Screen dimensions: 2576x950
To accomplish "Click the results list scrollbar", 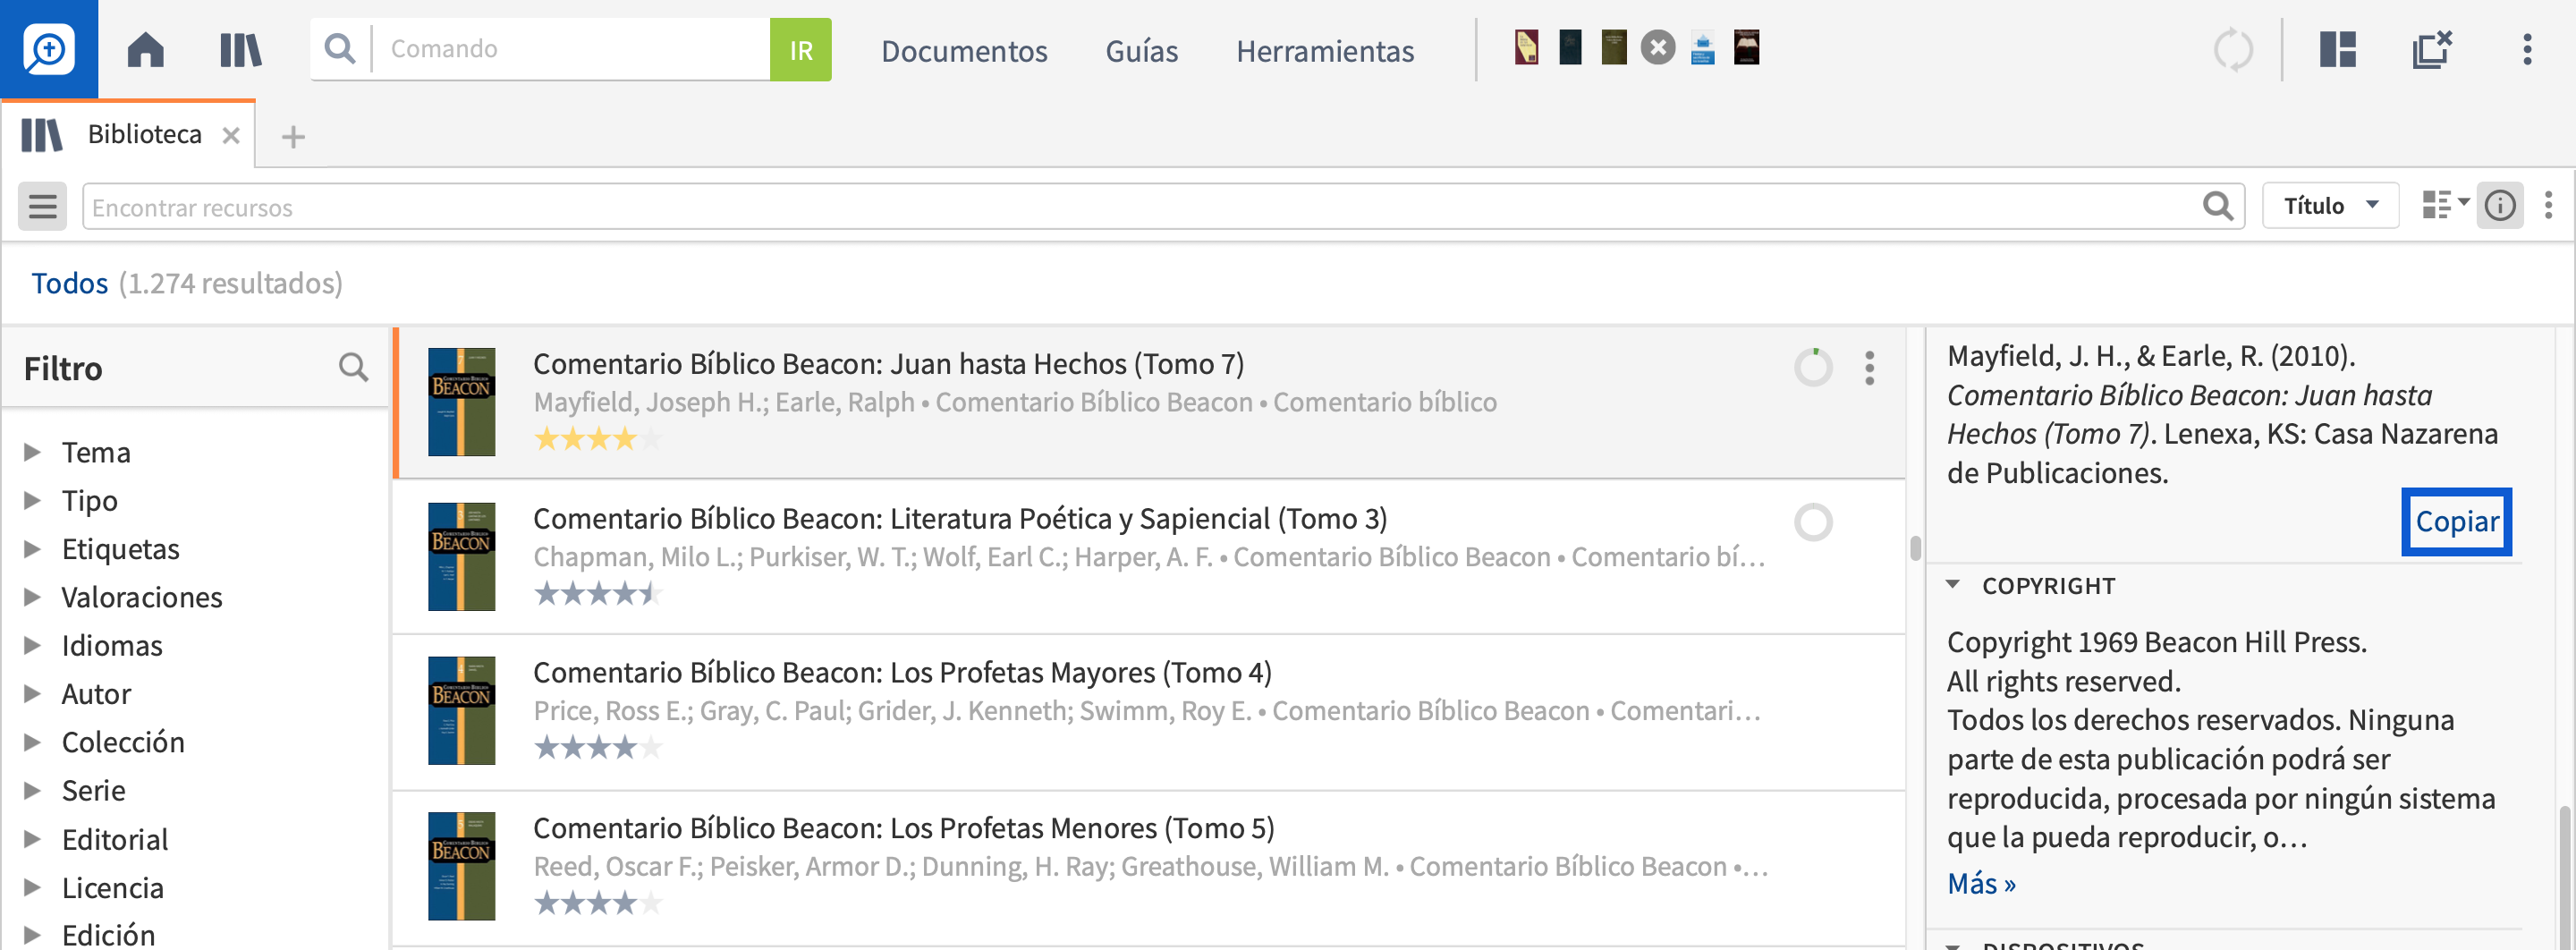I will pos(1915,548).
